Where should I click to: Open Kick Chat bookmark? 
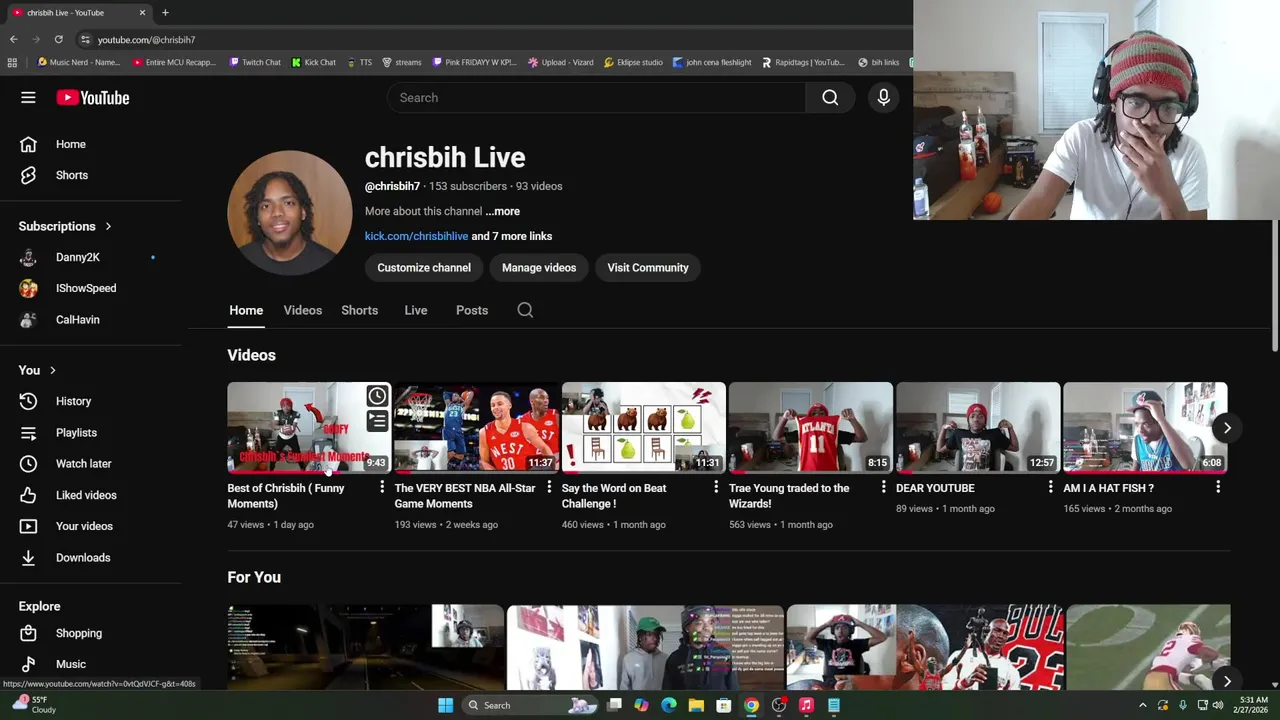coord(314,62)
